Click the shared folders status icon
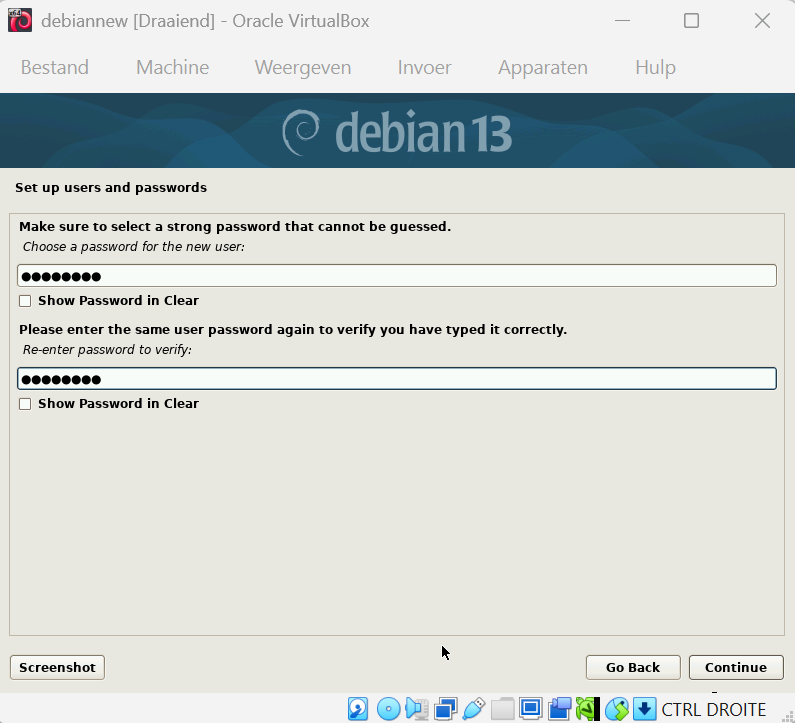The height and width of the screenshot is (723, 795). click(502, 708)
